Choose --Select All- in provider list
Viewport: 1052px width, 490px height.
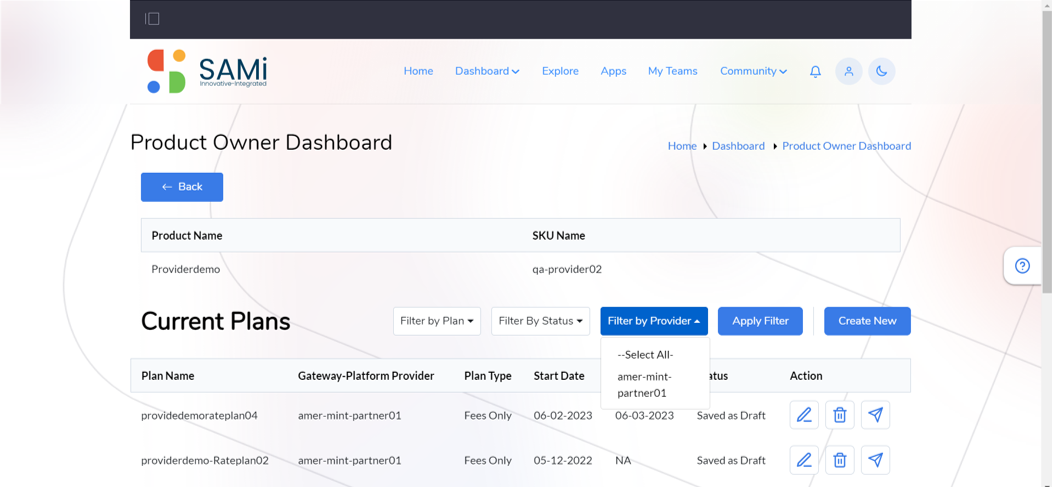pyautogui.click(x=645, y=355)
